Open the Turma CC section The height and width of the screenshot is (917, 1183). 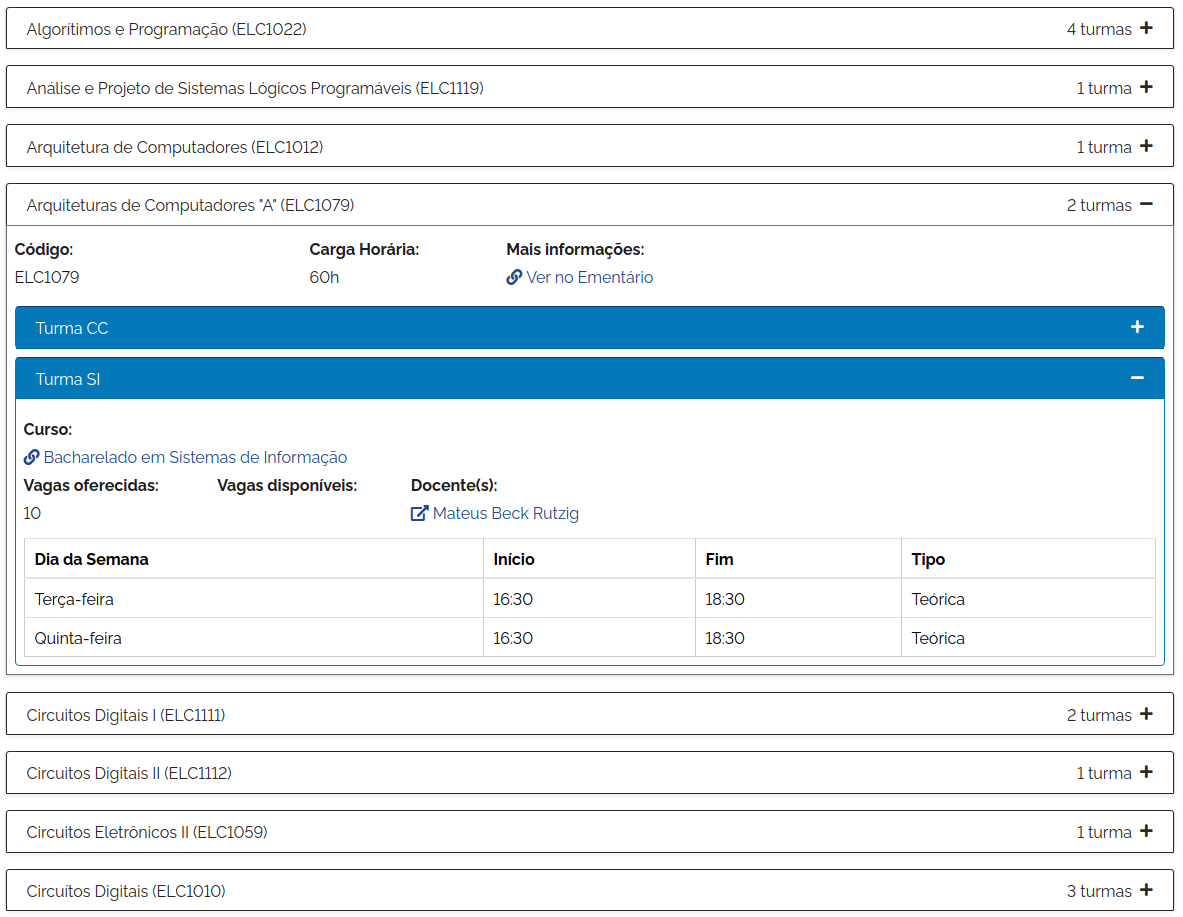72,328
